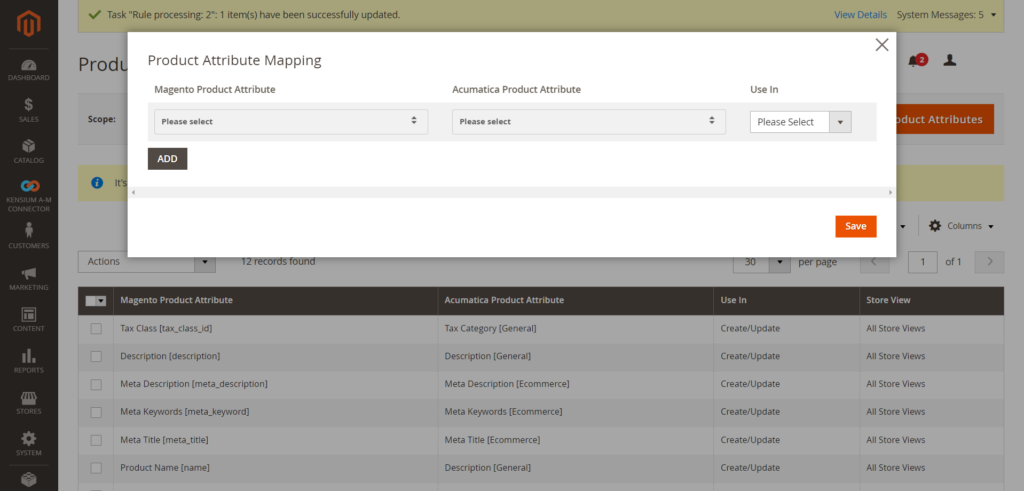Click the dialog horizontal scrollbar track

pos(511,193)
